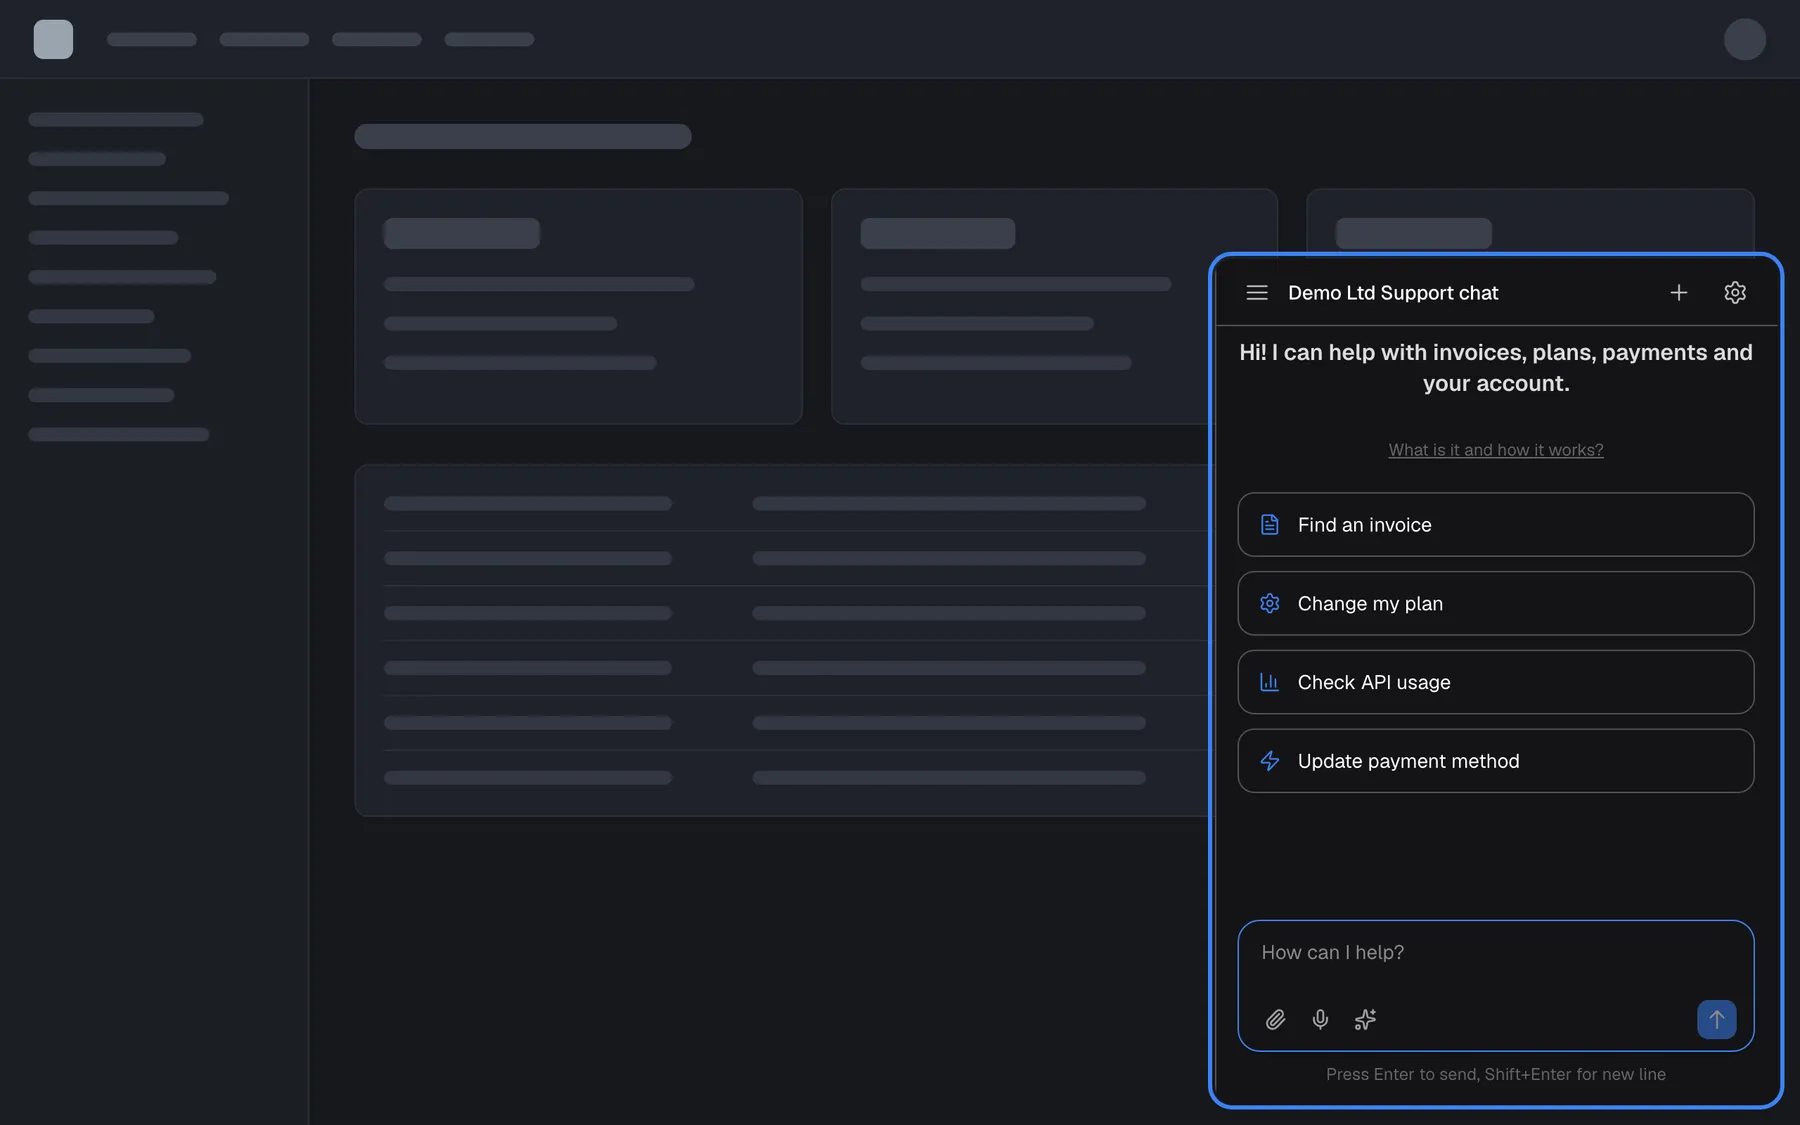Click the "Press Enter to send" hint text
Screen dimensions: 1800x1125
pyautogui.click(x=1496, y=1074)
